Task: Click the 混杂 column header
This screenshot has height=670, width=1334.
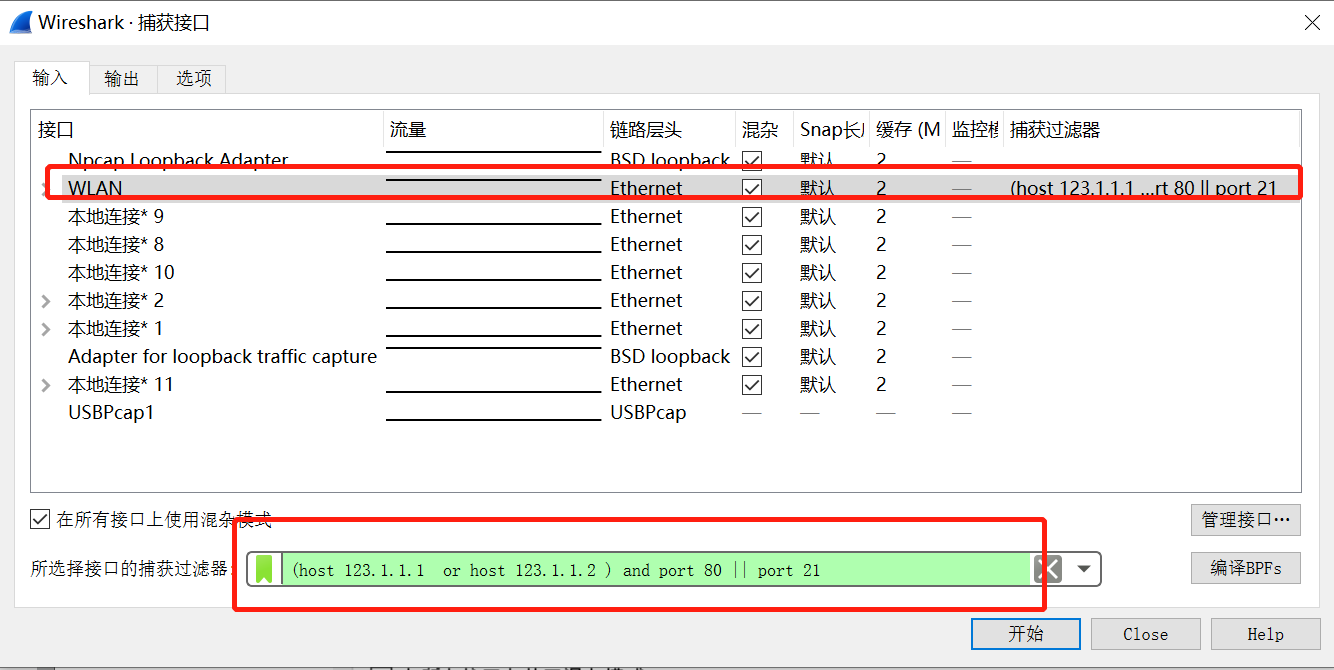Action: (764, 129)
